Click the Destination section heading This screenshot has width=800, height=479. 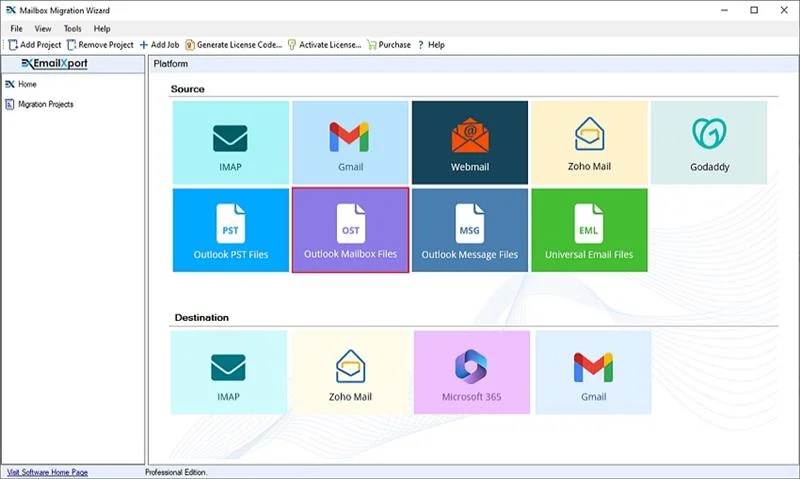coord(202,317)
